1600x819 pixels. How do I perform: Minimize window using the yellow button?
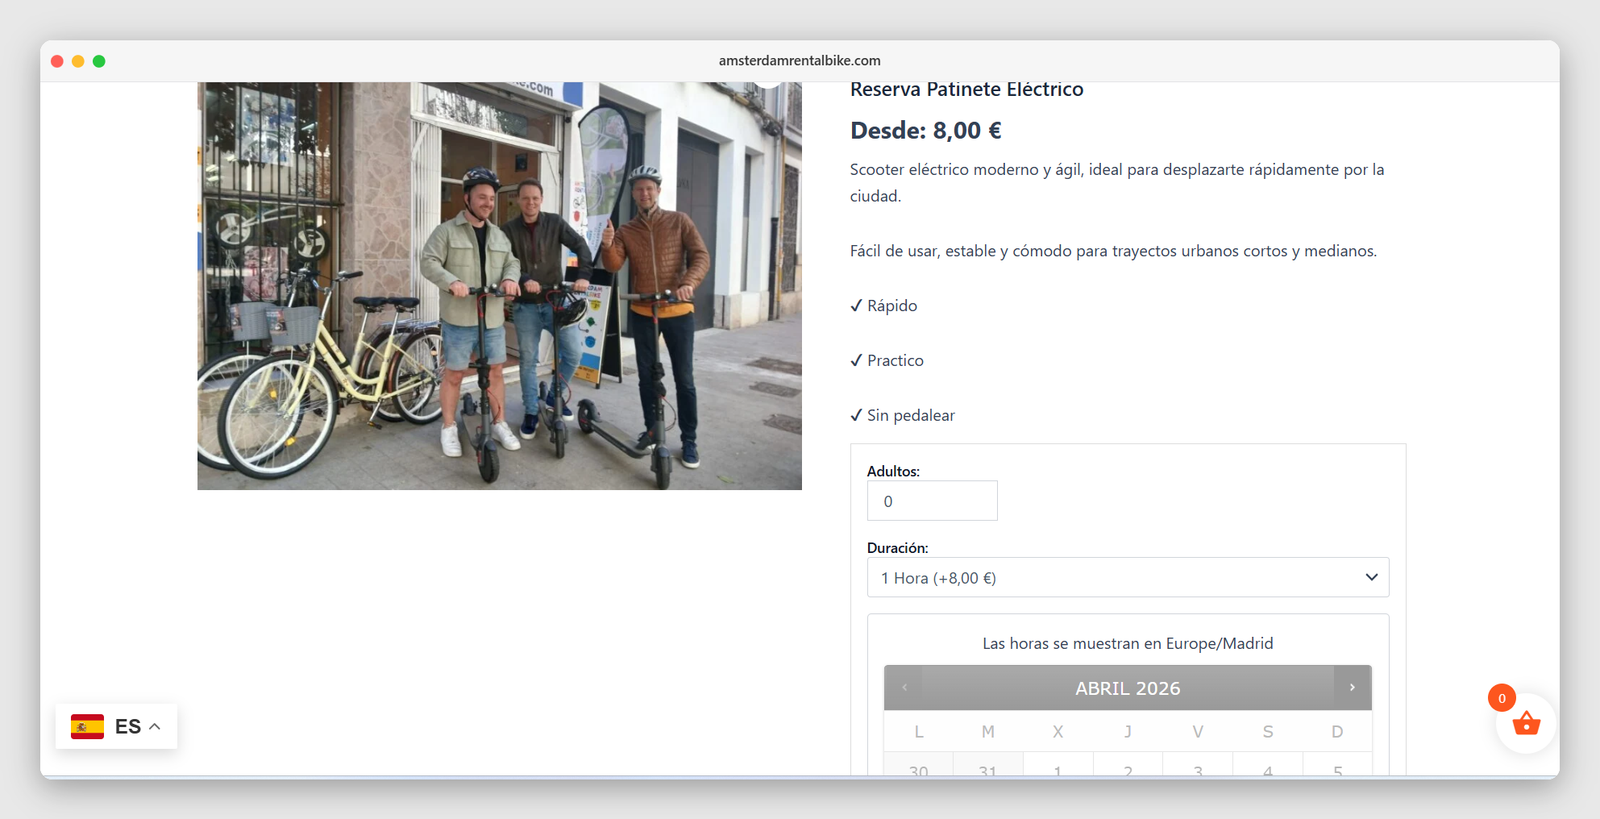(x=78, y=61)
